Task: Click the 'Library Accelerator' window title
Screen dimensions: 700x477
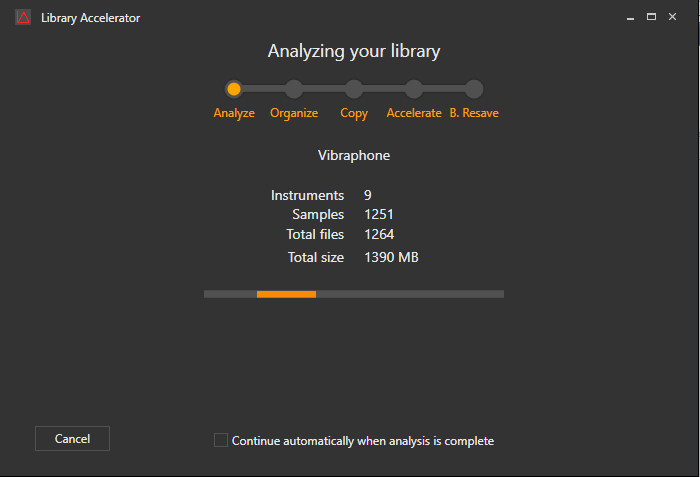Action: pyautogui.click(x=91, y=18)
